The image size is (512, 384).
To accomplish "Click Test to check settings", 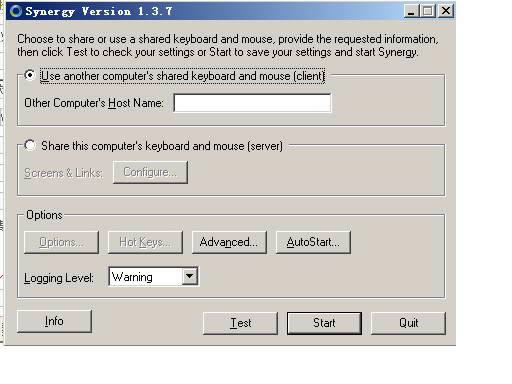I will click(x=240, y=323).
